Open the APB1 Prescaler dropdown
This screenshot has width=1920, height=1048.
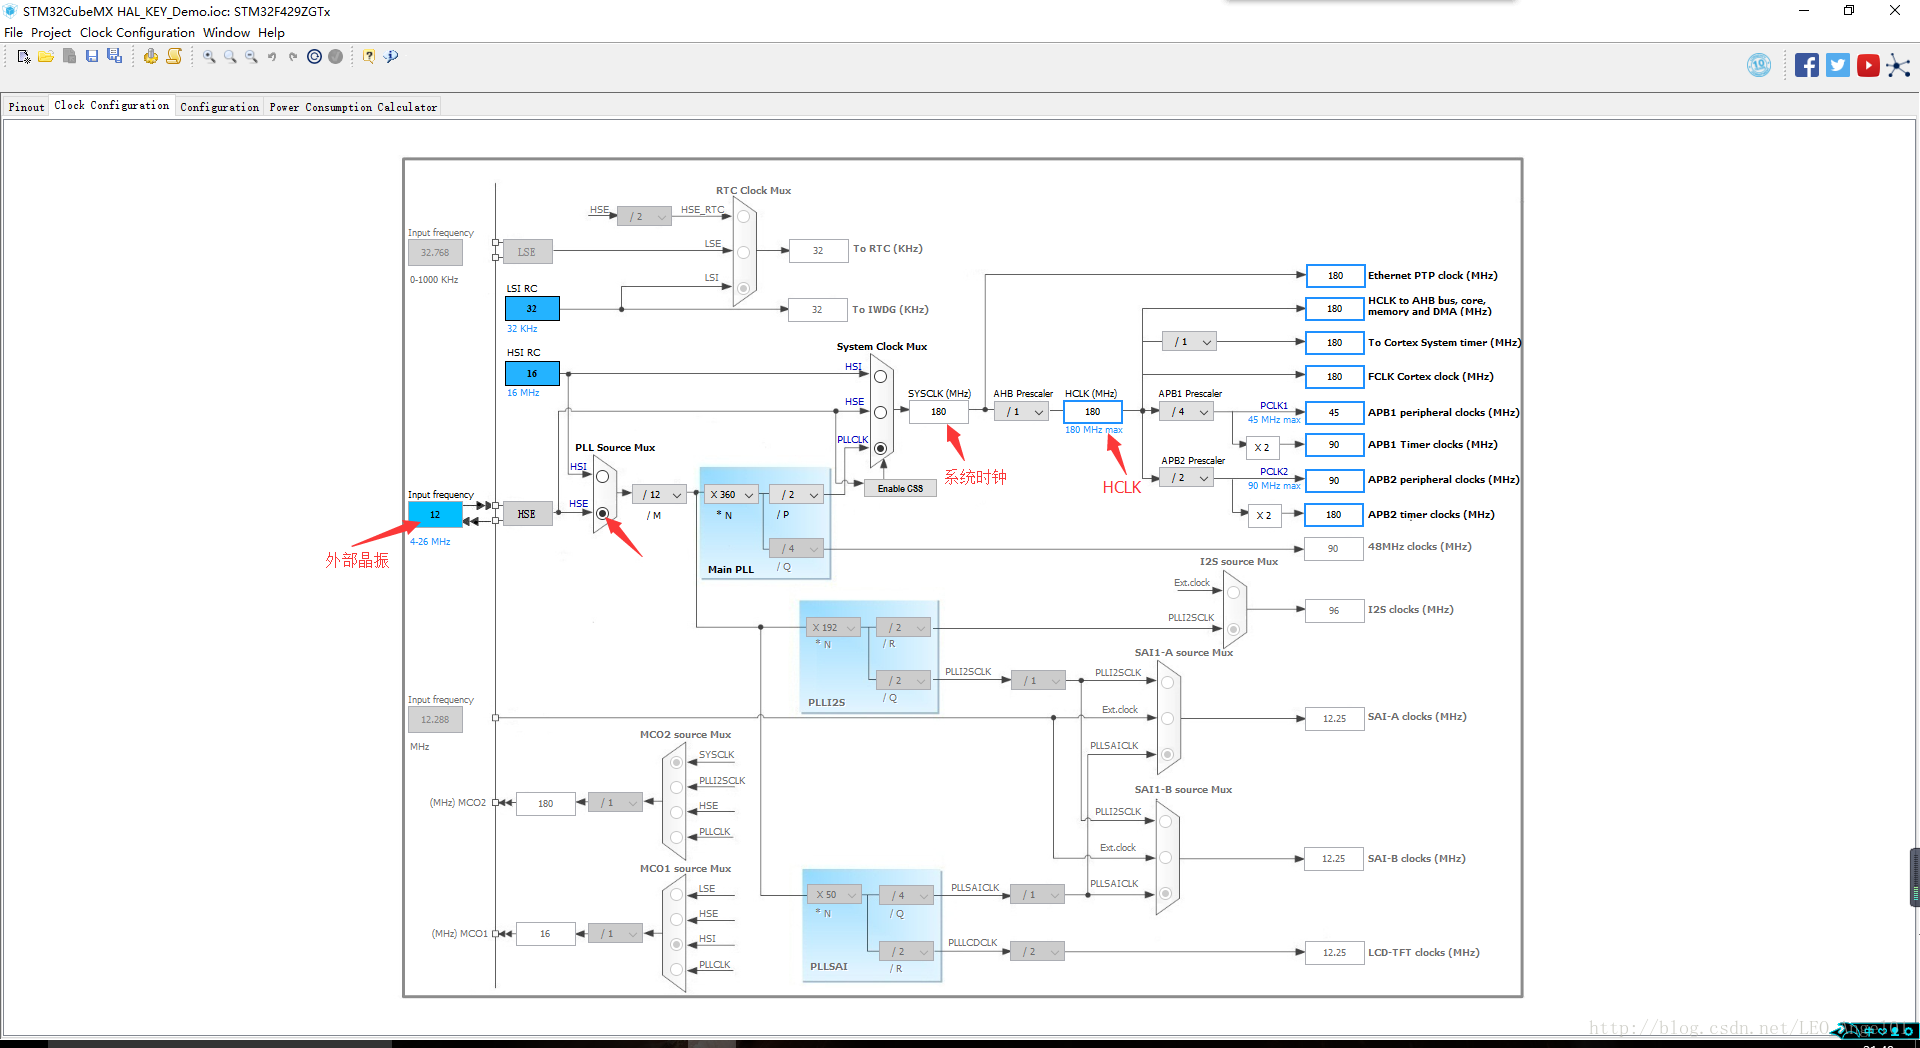1187,412
